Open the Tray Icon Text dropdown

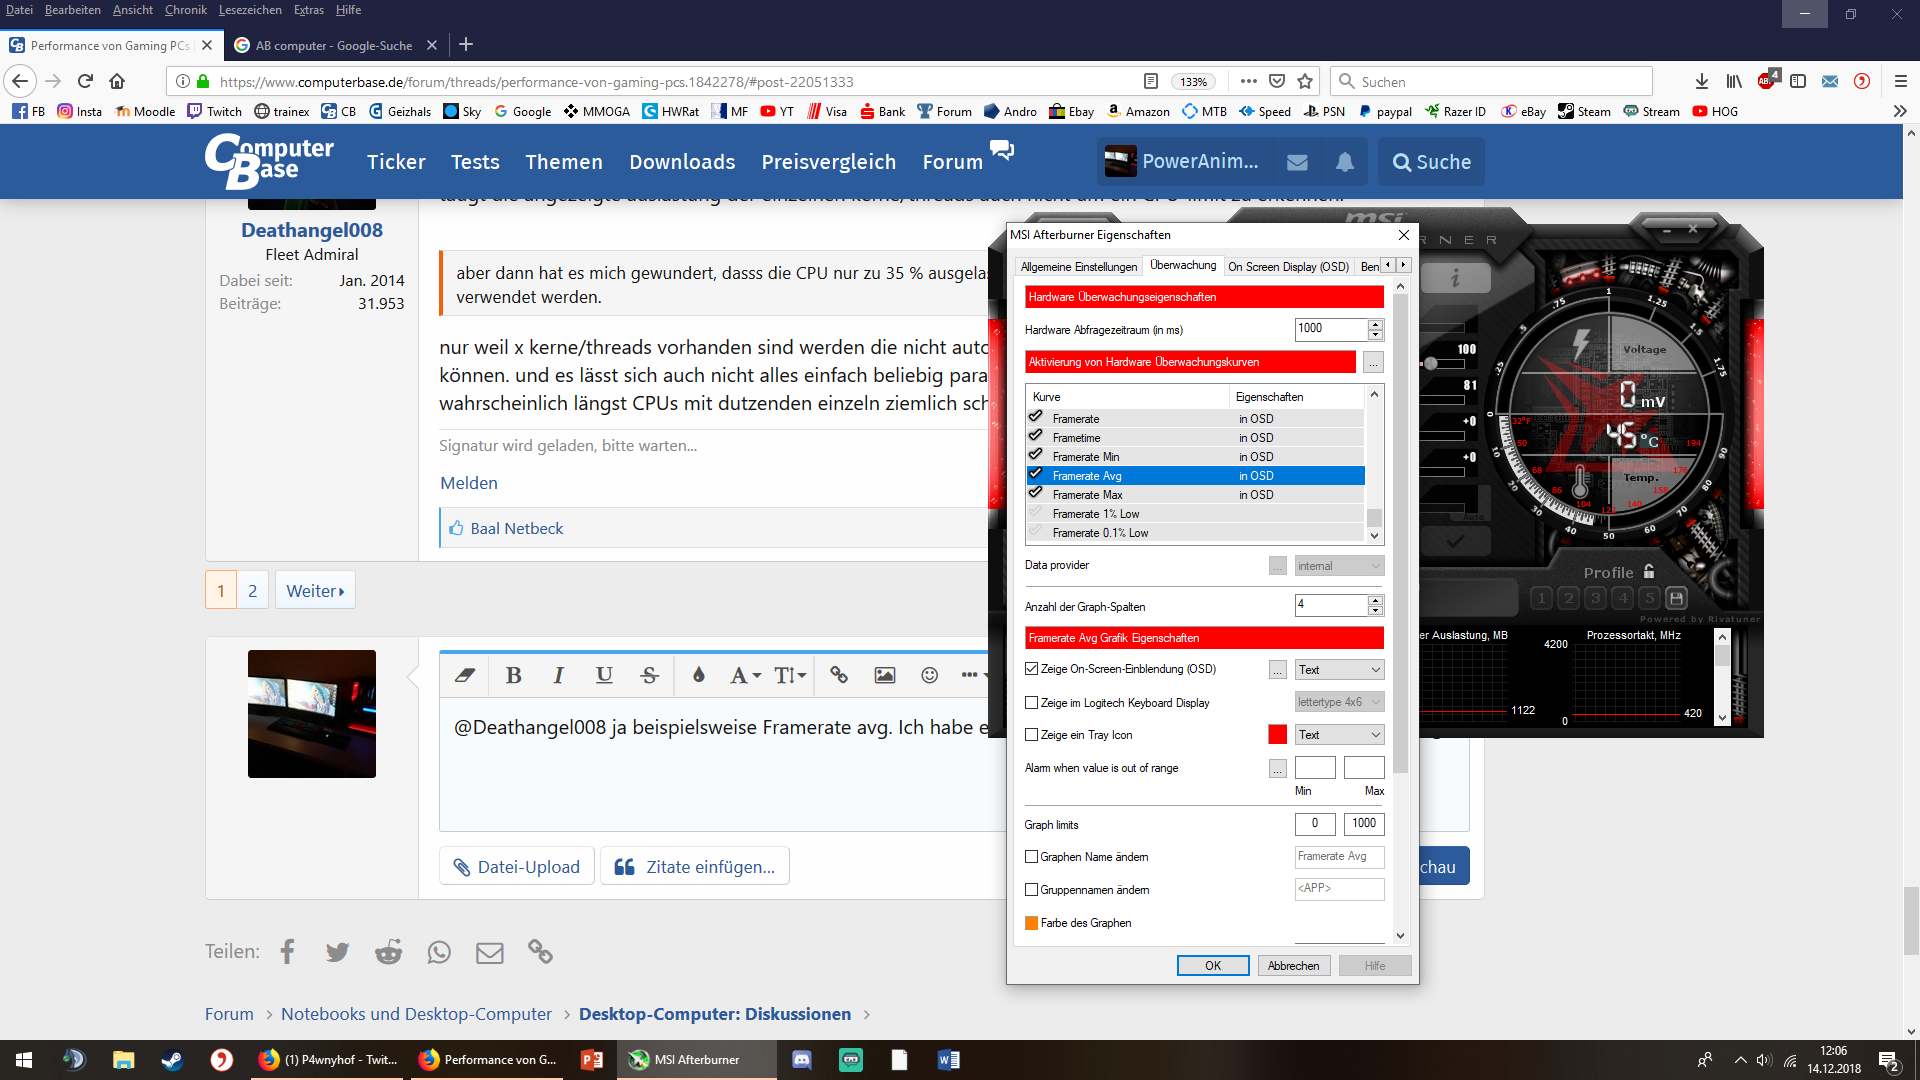point(1339,735)
